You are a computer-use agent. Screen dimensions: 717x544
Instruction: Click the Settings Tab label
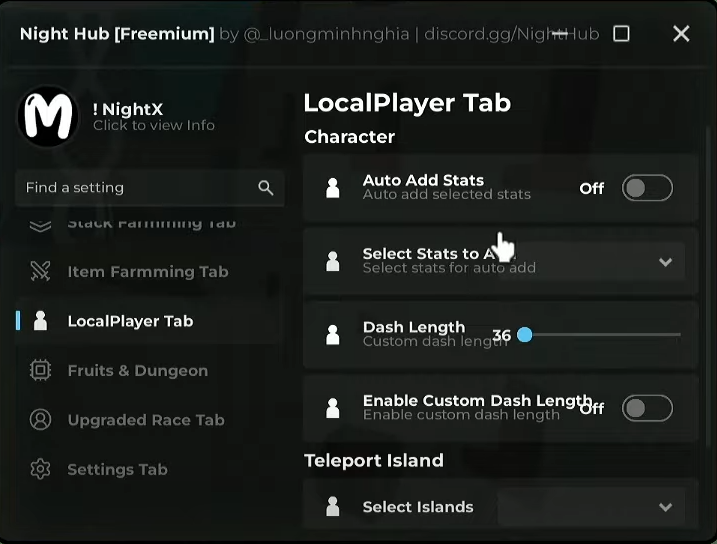pyautogui.click(x=117, y=469)
